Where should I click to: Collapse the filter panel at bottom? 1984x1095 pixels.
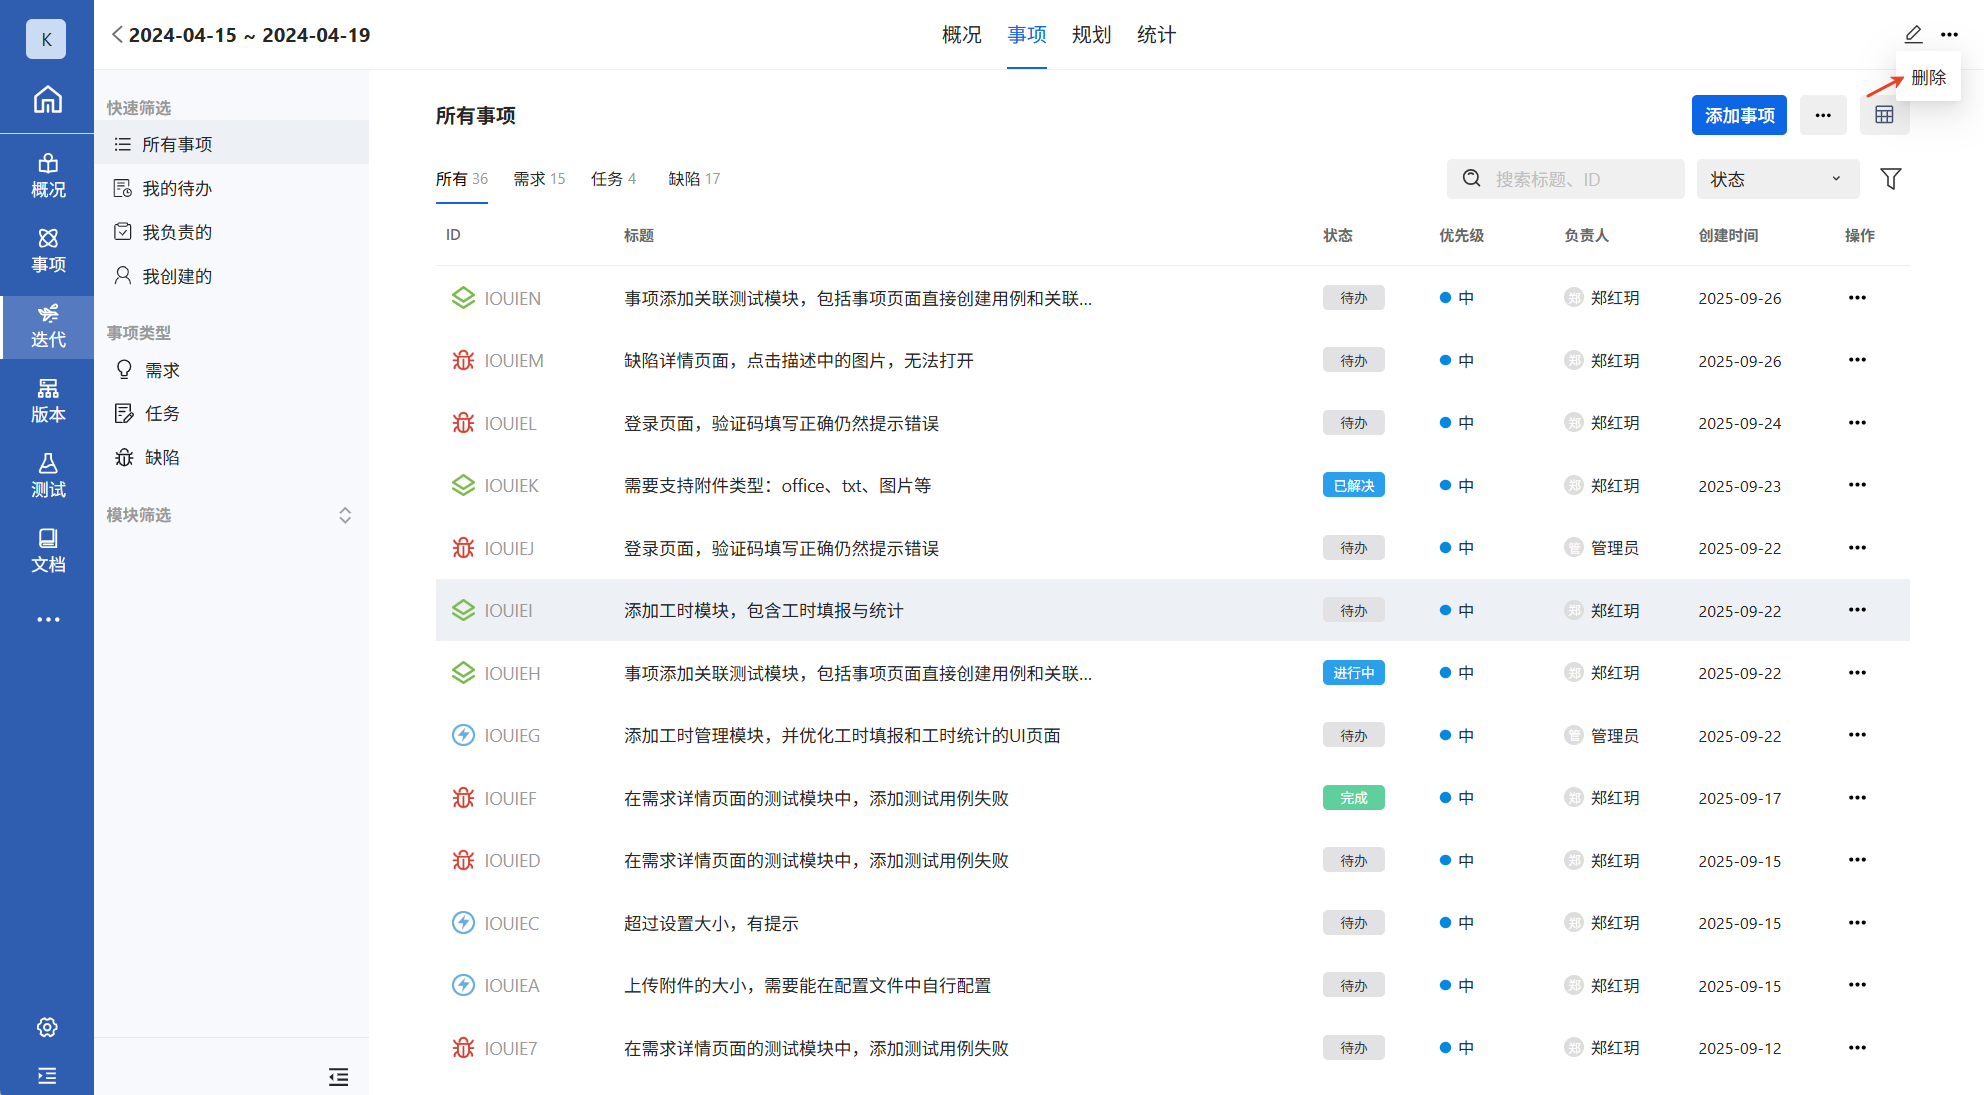point(338,1076)
